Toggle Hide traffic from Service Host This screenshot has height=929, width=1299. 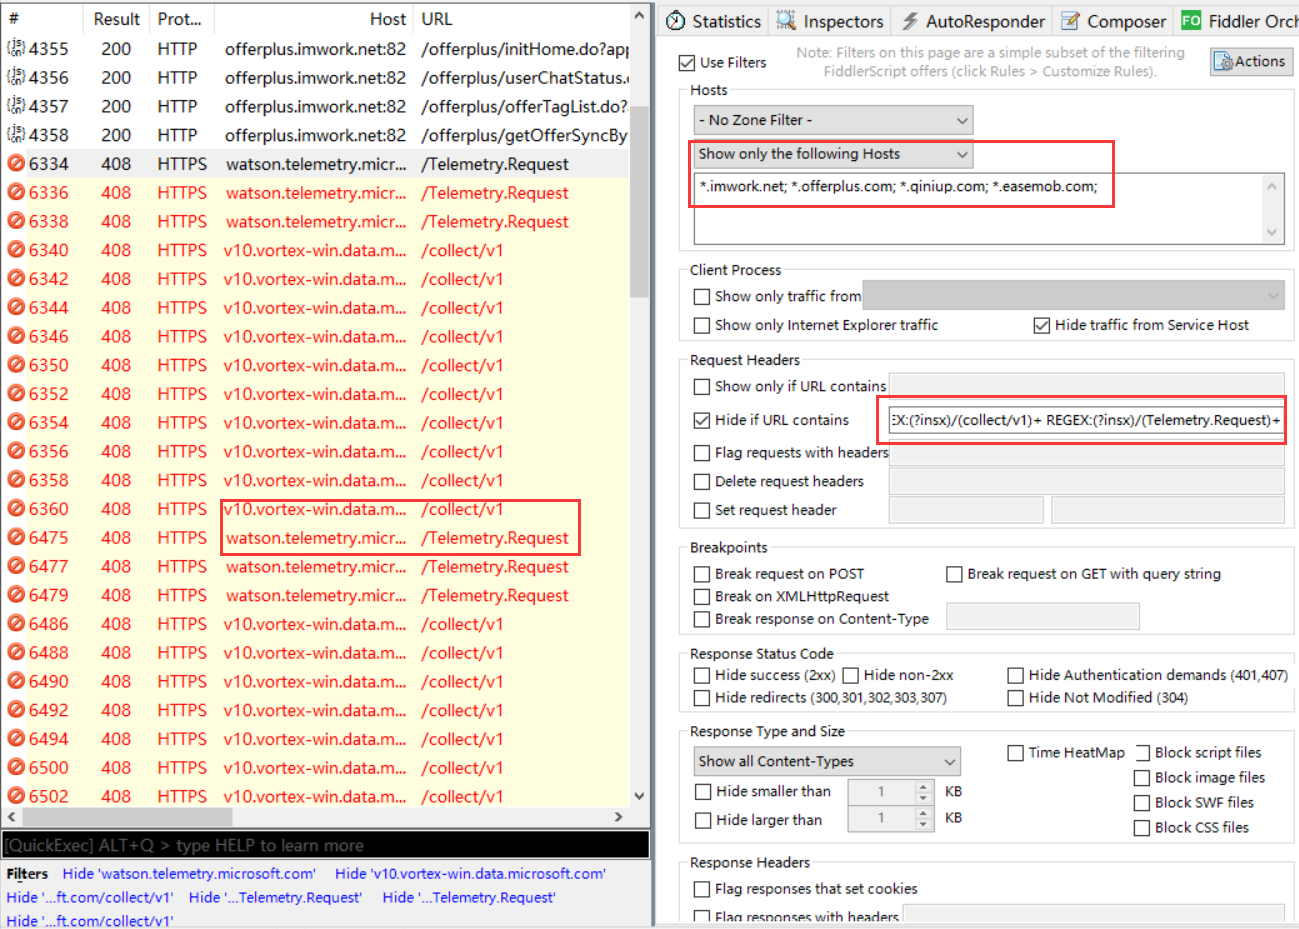tap(1042, 326)
